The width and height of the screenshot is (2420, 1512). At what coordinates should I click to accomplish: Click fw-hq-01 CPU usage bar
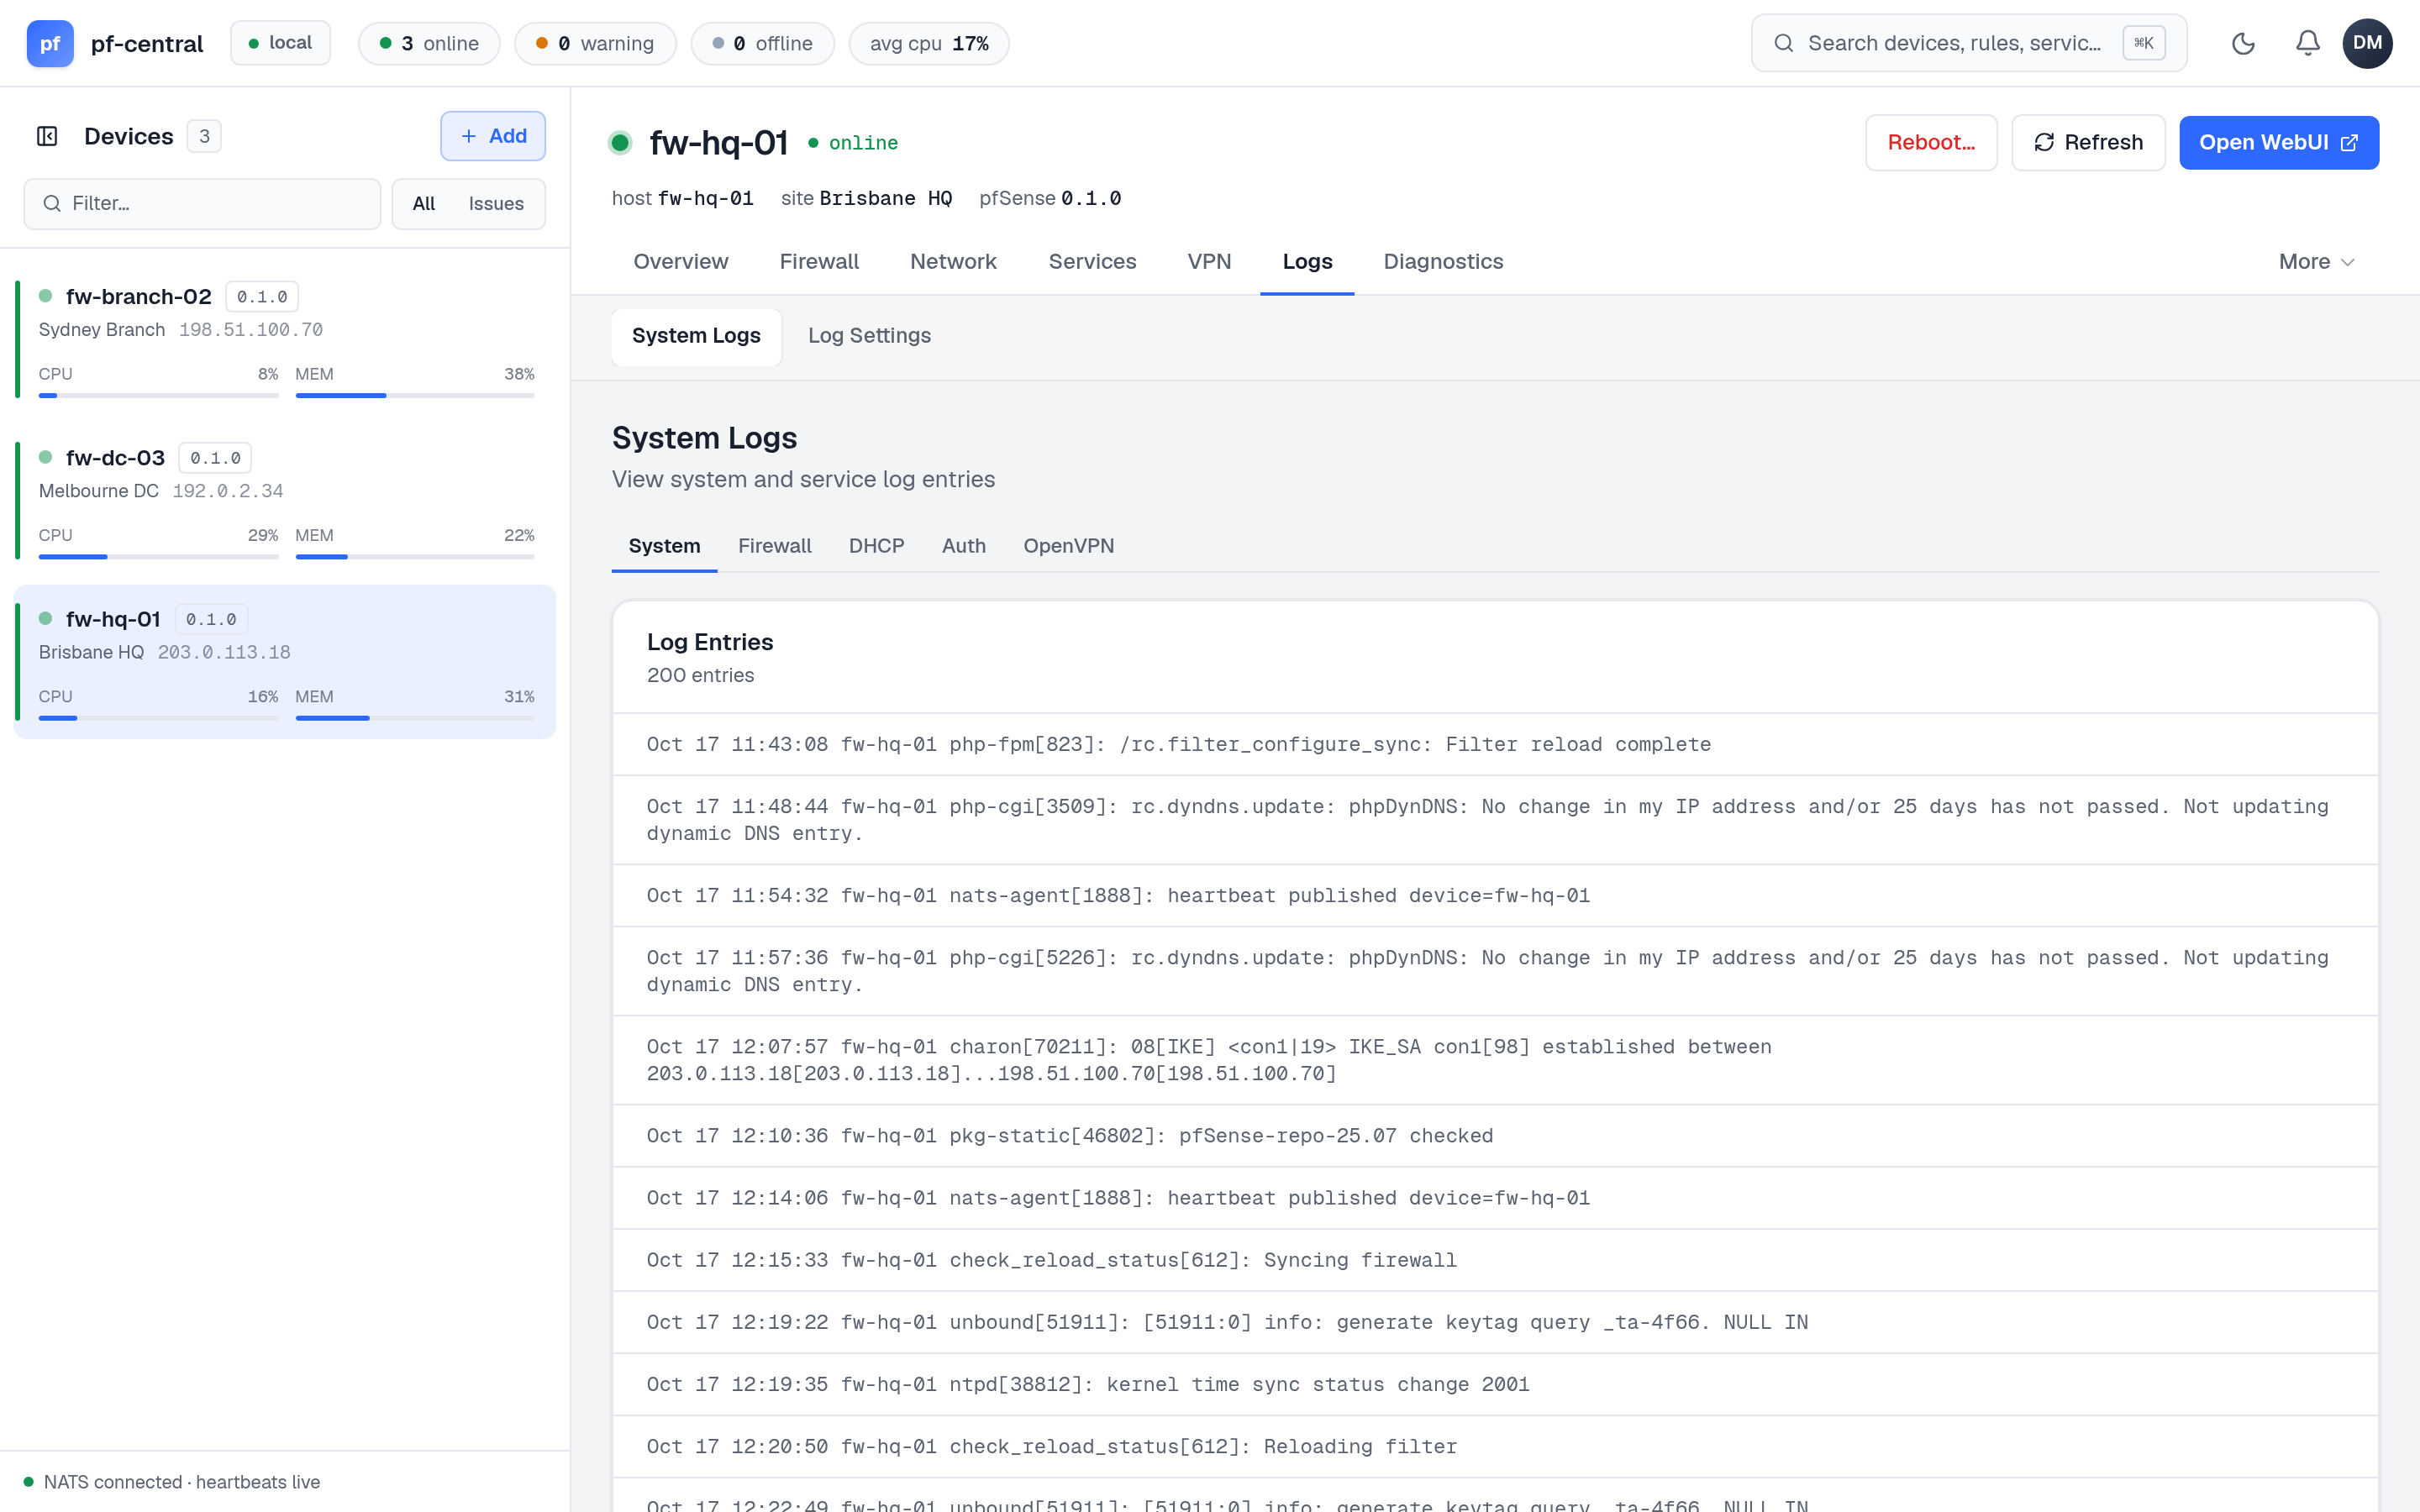[x=158, y=718]
